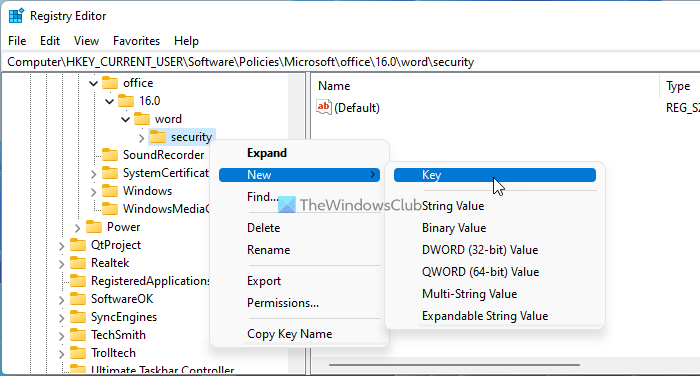Click the Power folder icon

[94, 227]
